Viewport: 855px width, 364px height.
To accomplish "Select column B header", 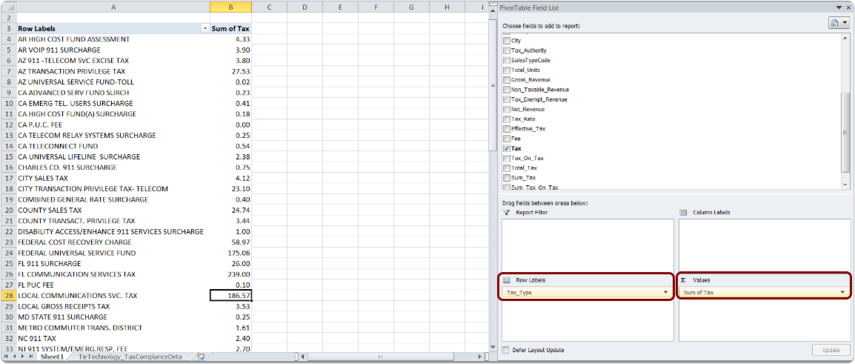I will [231, 7].
